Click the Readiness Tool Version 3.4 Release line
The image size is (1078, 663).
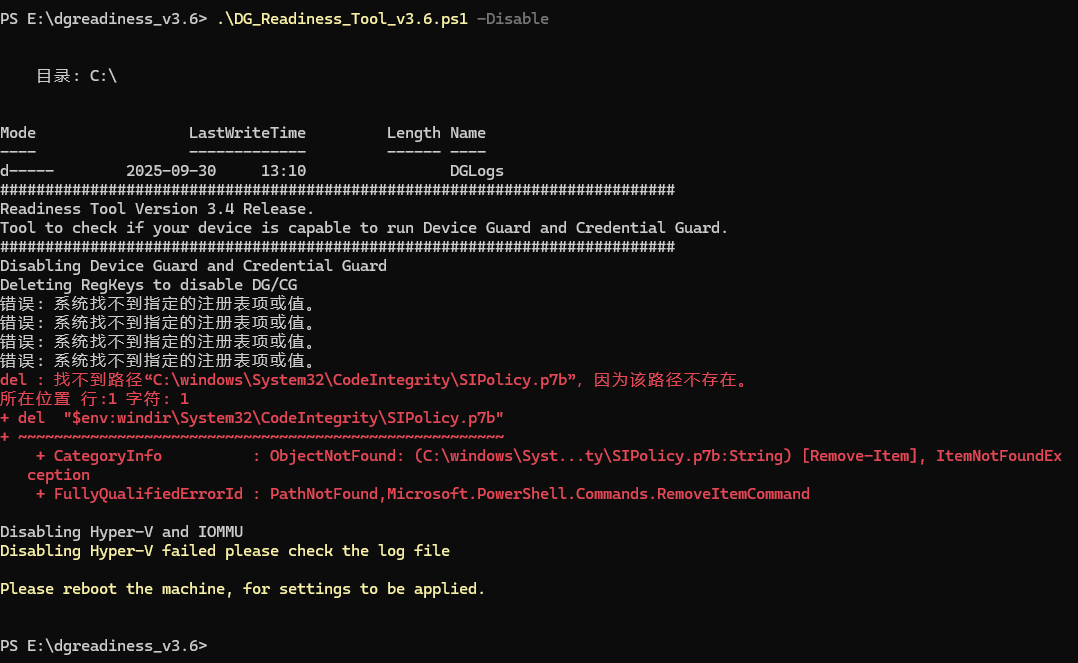(x=157, y=209)
